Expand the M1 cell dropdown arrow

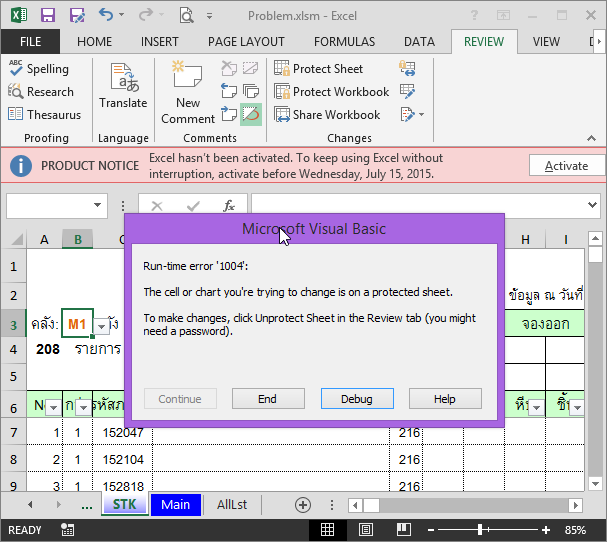(x=101, y=326)
